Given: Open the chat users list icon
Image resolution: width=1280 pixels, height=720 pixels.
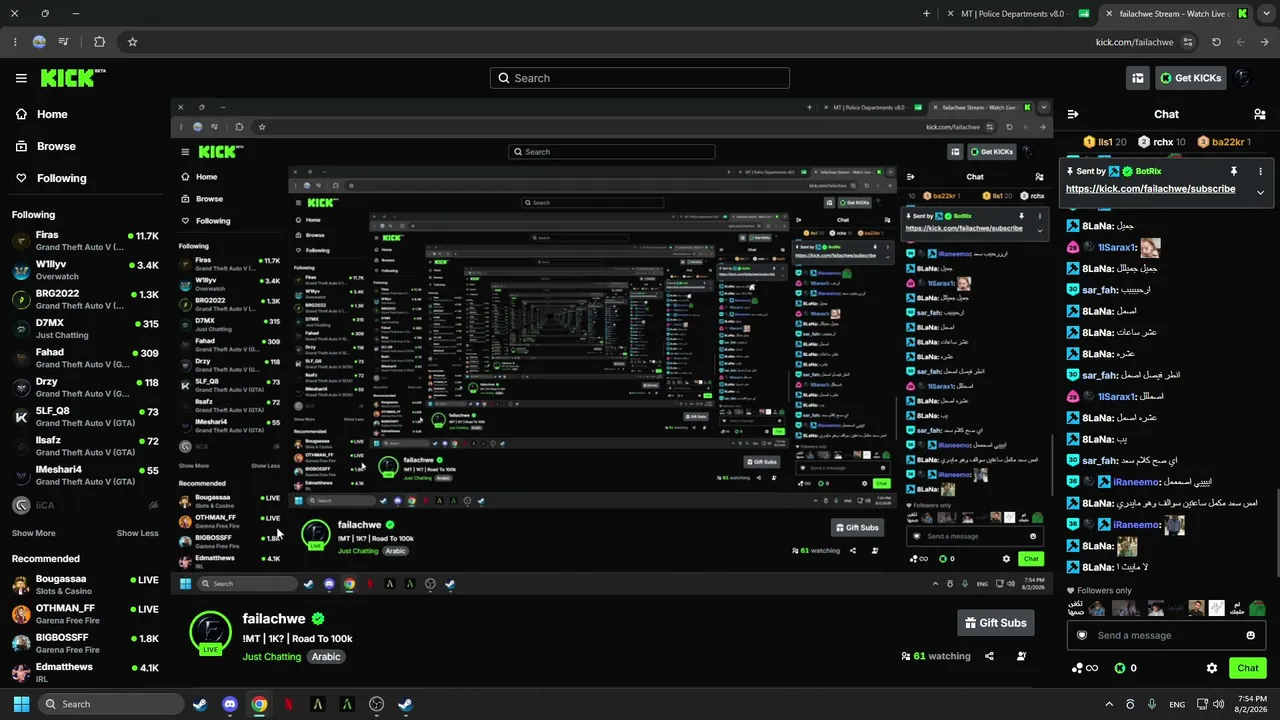Looking at the screenshot, I should (1259, 114).
